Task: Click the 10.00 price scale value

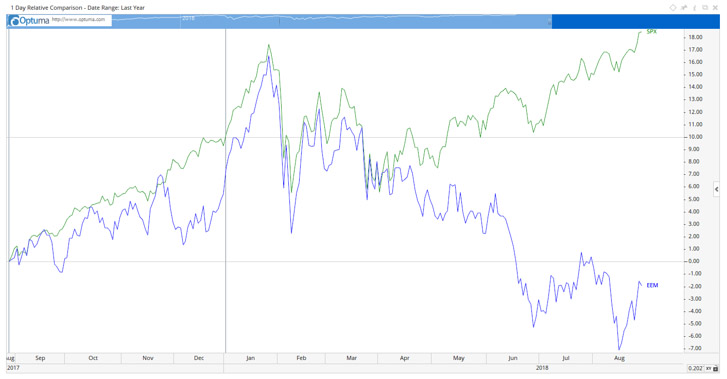Action: point(695,137)
